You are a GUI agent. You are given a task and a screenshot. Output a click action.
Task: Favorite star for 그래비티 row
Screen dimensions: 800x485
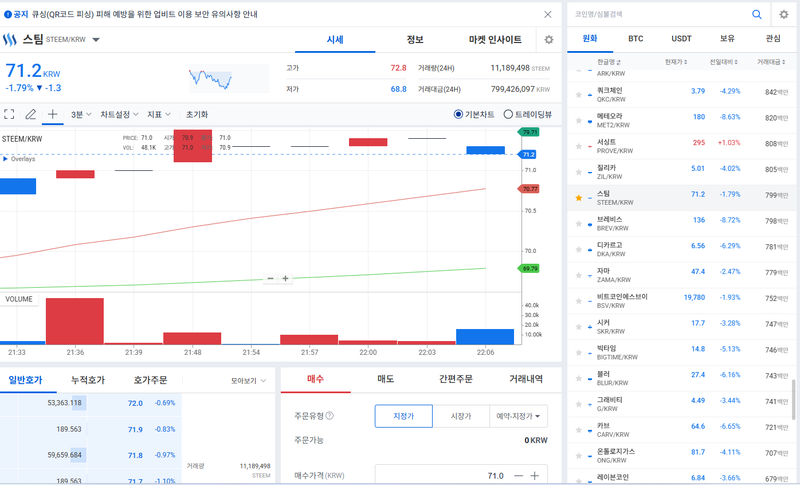click(x=579, y=404)
